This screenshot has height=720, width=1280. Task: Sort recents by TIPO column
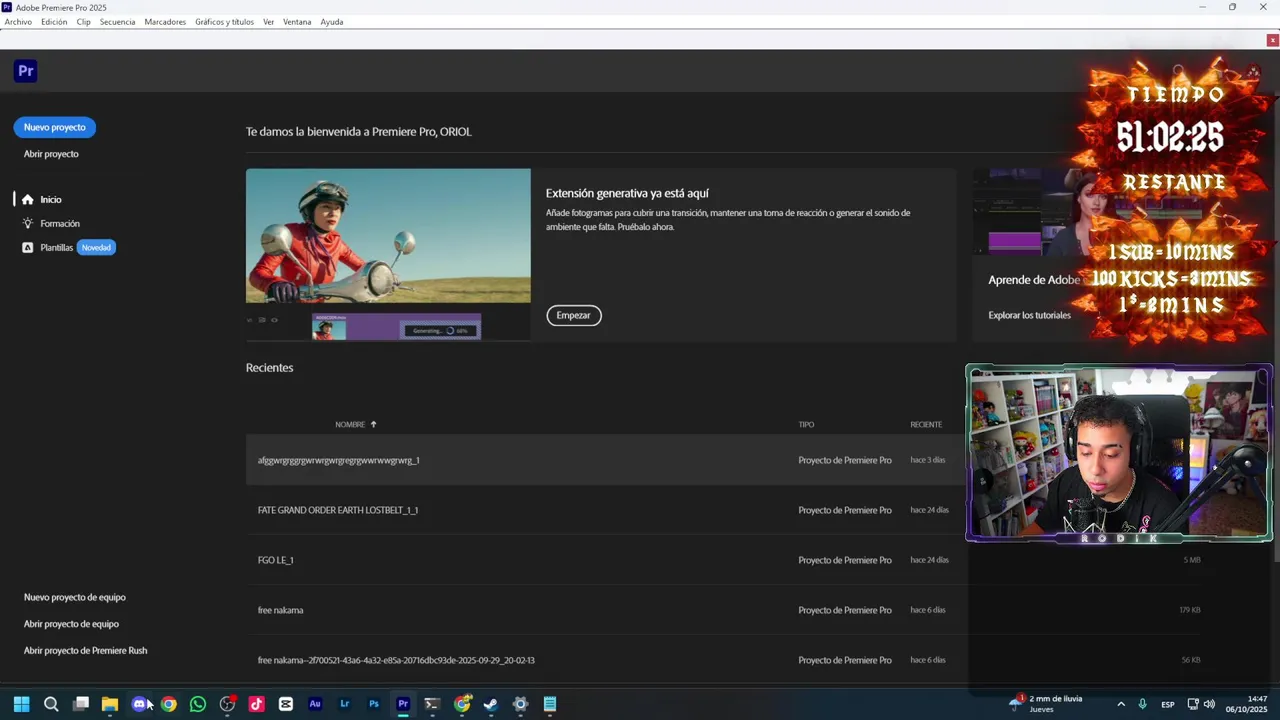pos(806,424)
